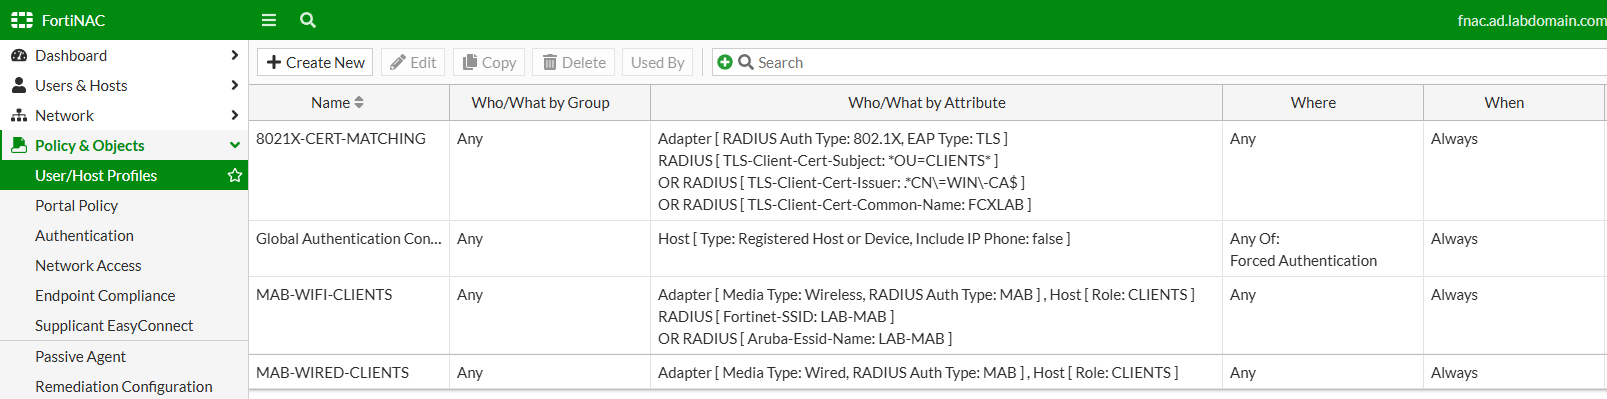
Task: Click Forced Authentication in Where column
Action: click(1303, 261)
